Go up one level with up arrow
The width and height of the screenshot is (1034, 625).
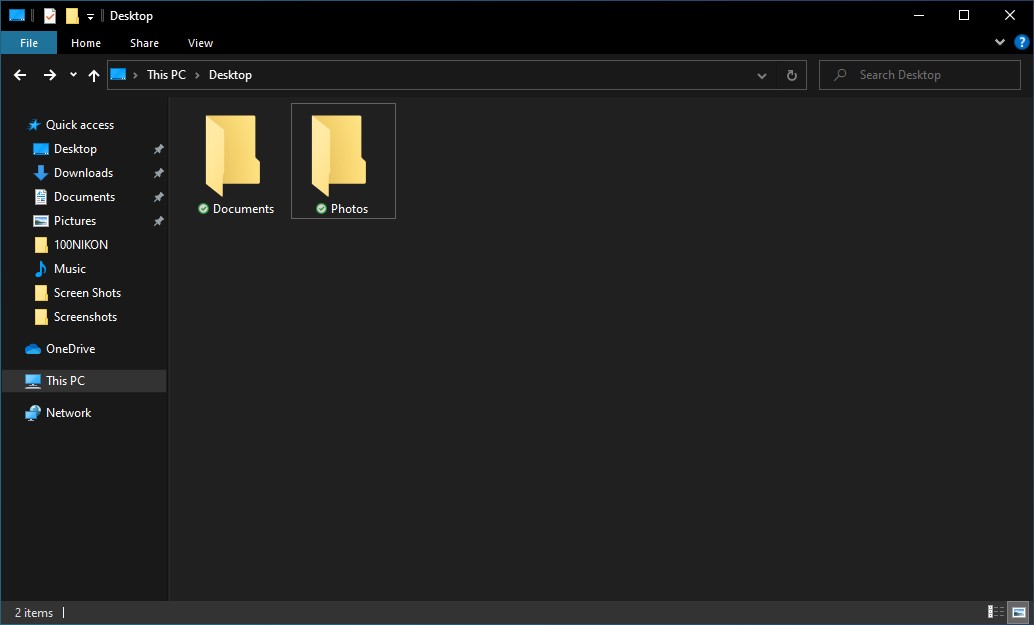click(x=94, y=75)
